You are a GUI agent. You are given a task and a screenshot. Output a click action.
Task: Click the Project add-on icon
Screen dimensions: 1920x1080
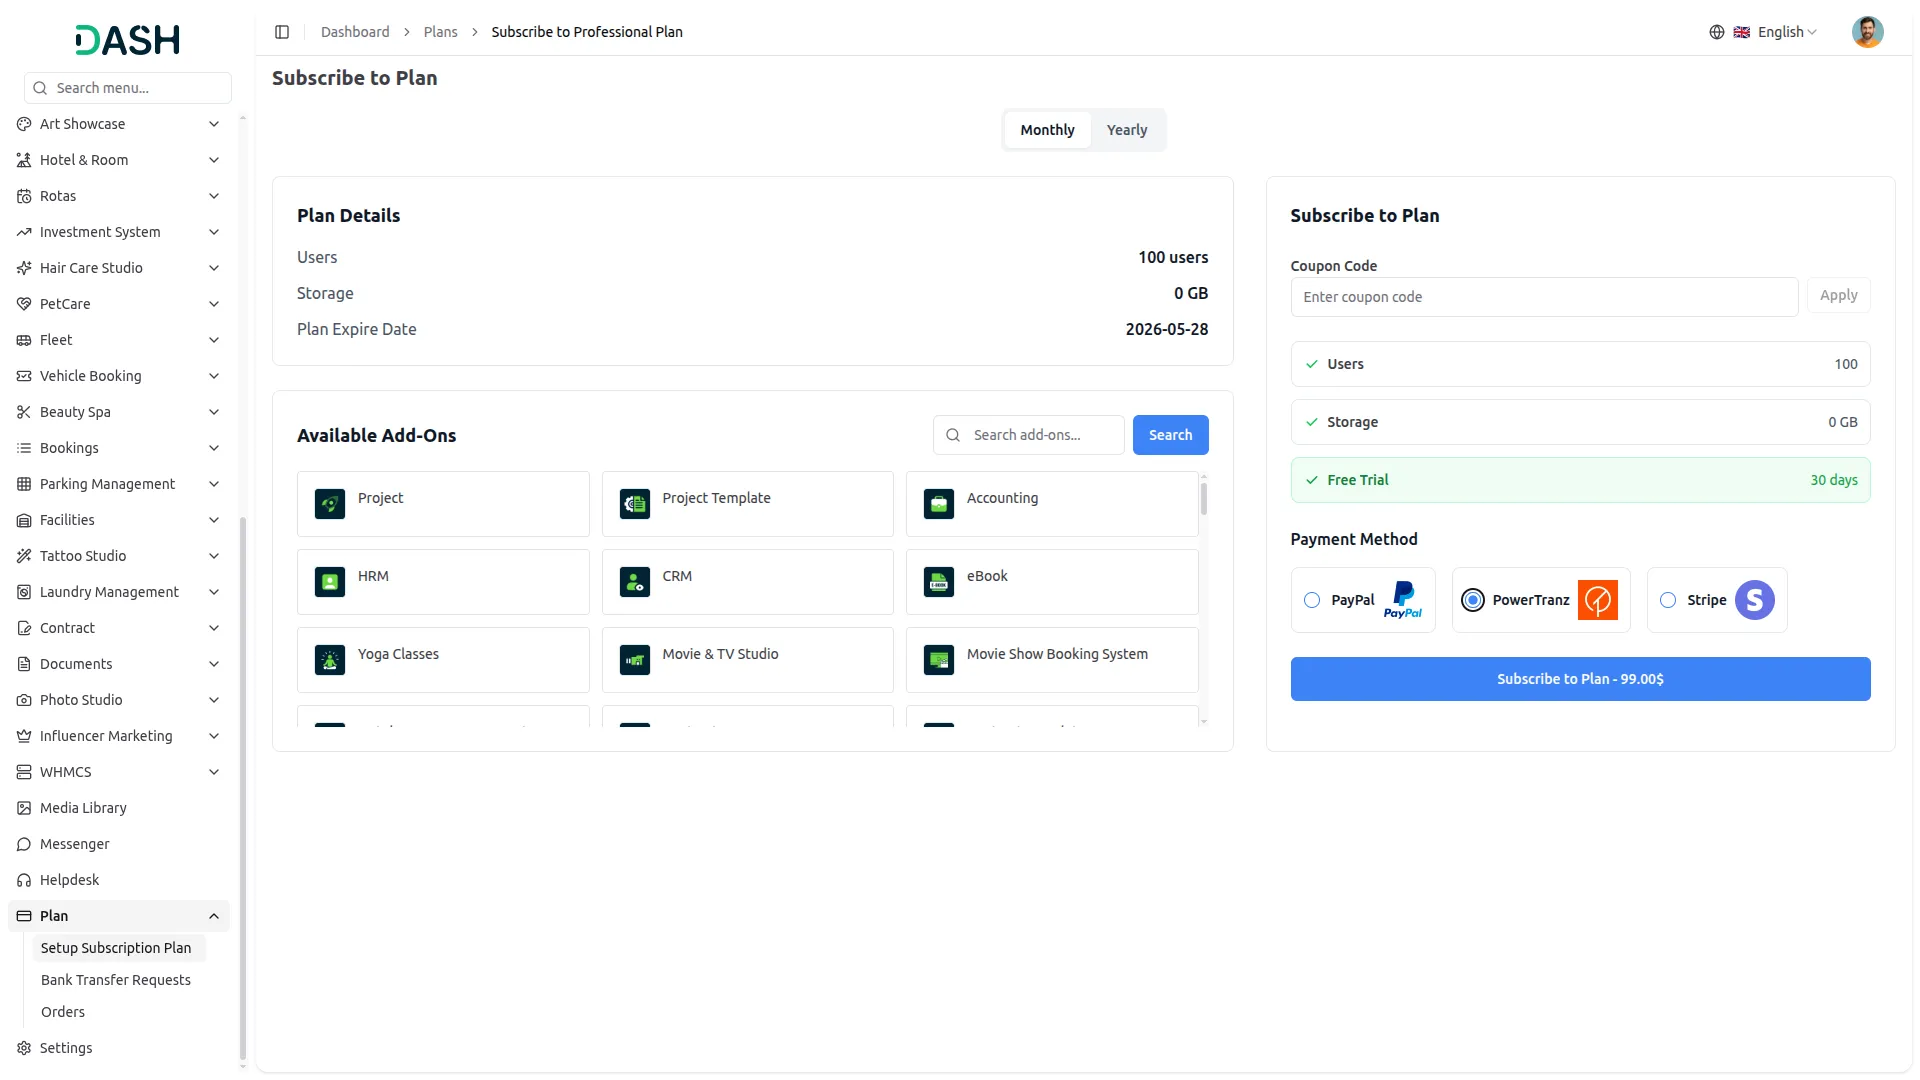coord(330,504)
